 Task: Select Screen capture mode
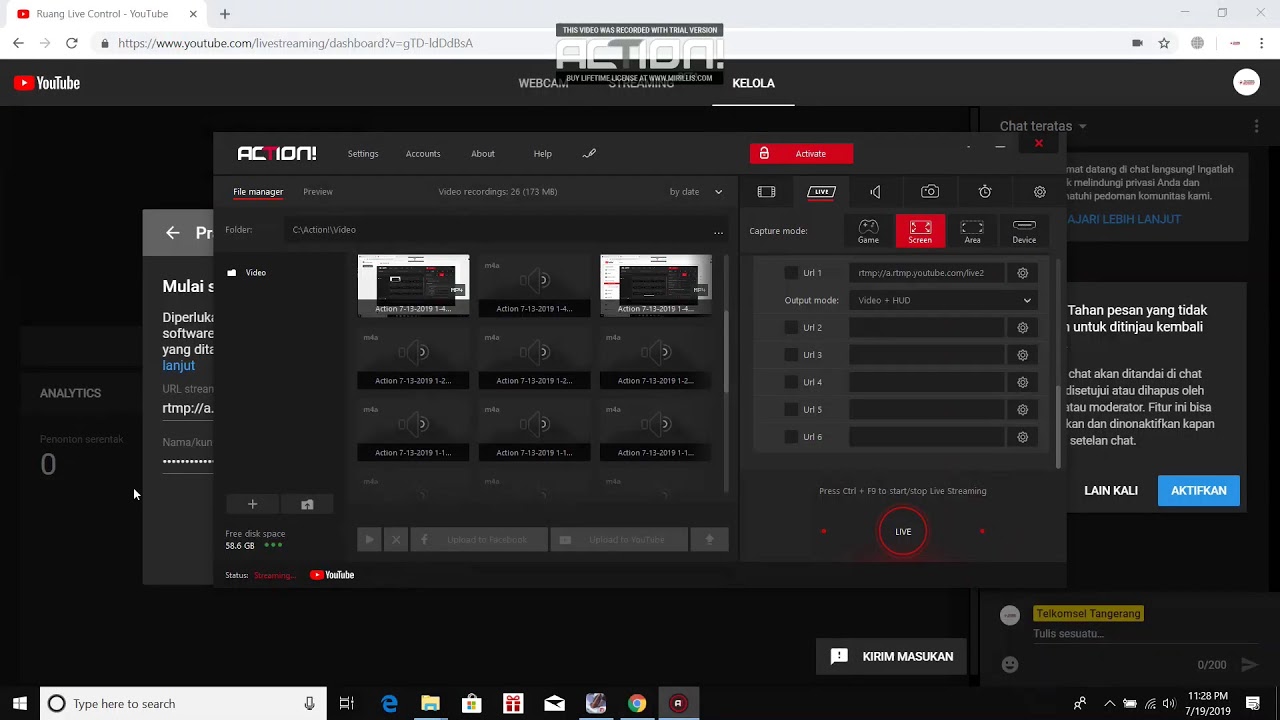pyautogui.click(x=920, y=231)
